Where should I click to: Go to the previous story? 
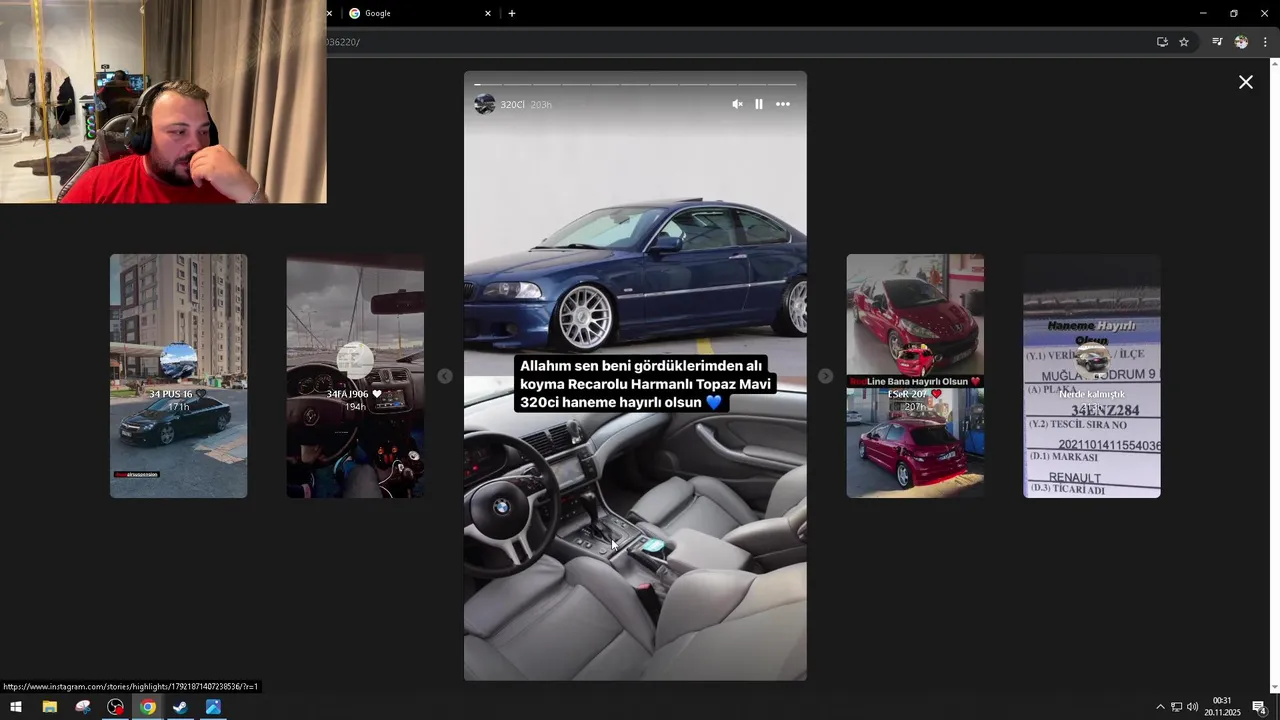tap(445, 376)
